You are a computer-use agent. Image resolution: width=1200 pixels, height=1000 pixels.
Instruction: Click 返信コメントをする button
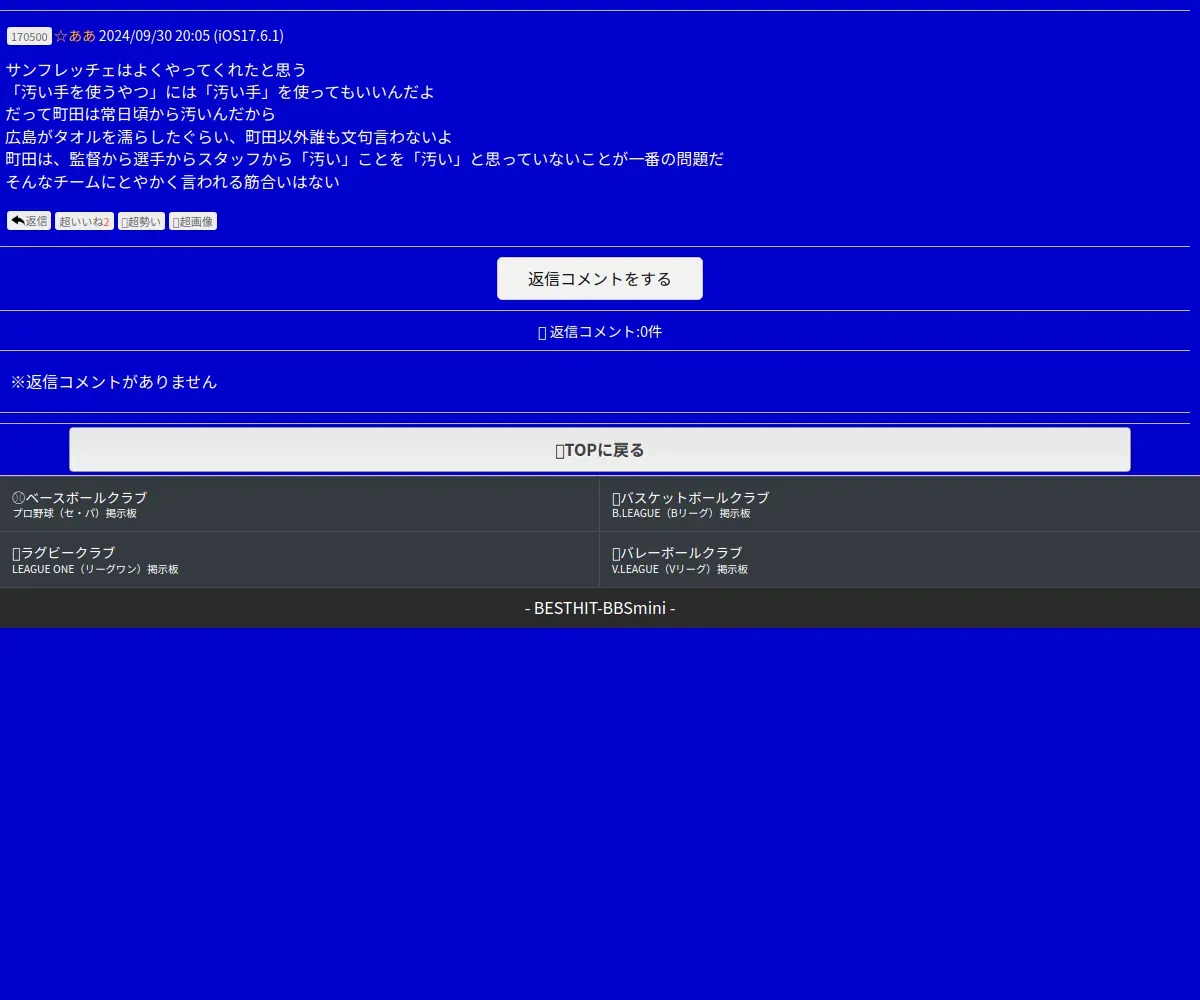point(600,279)
